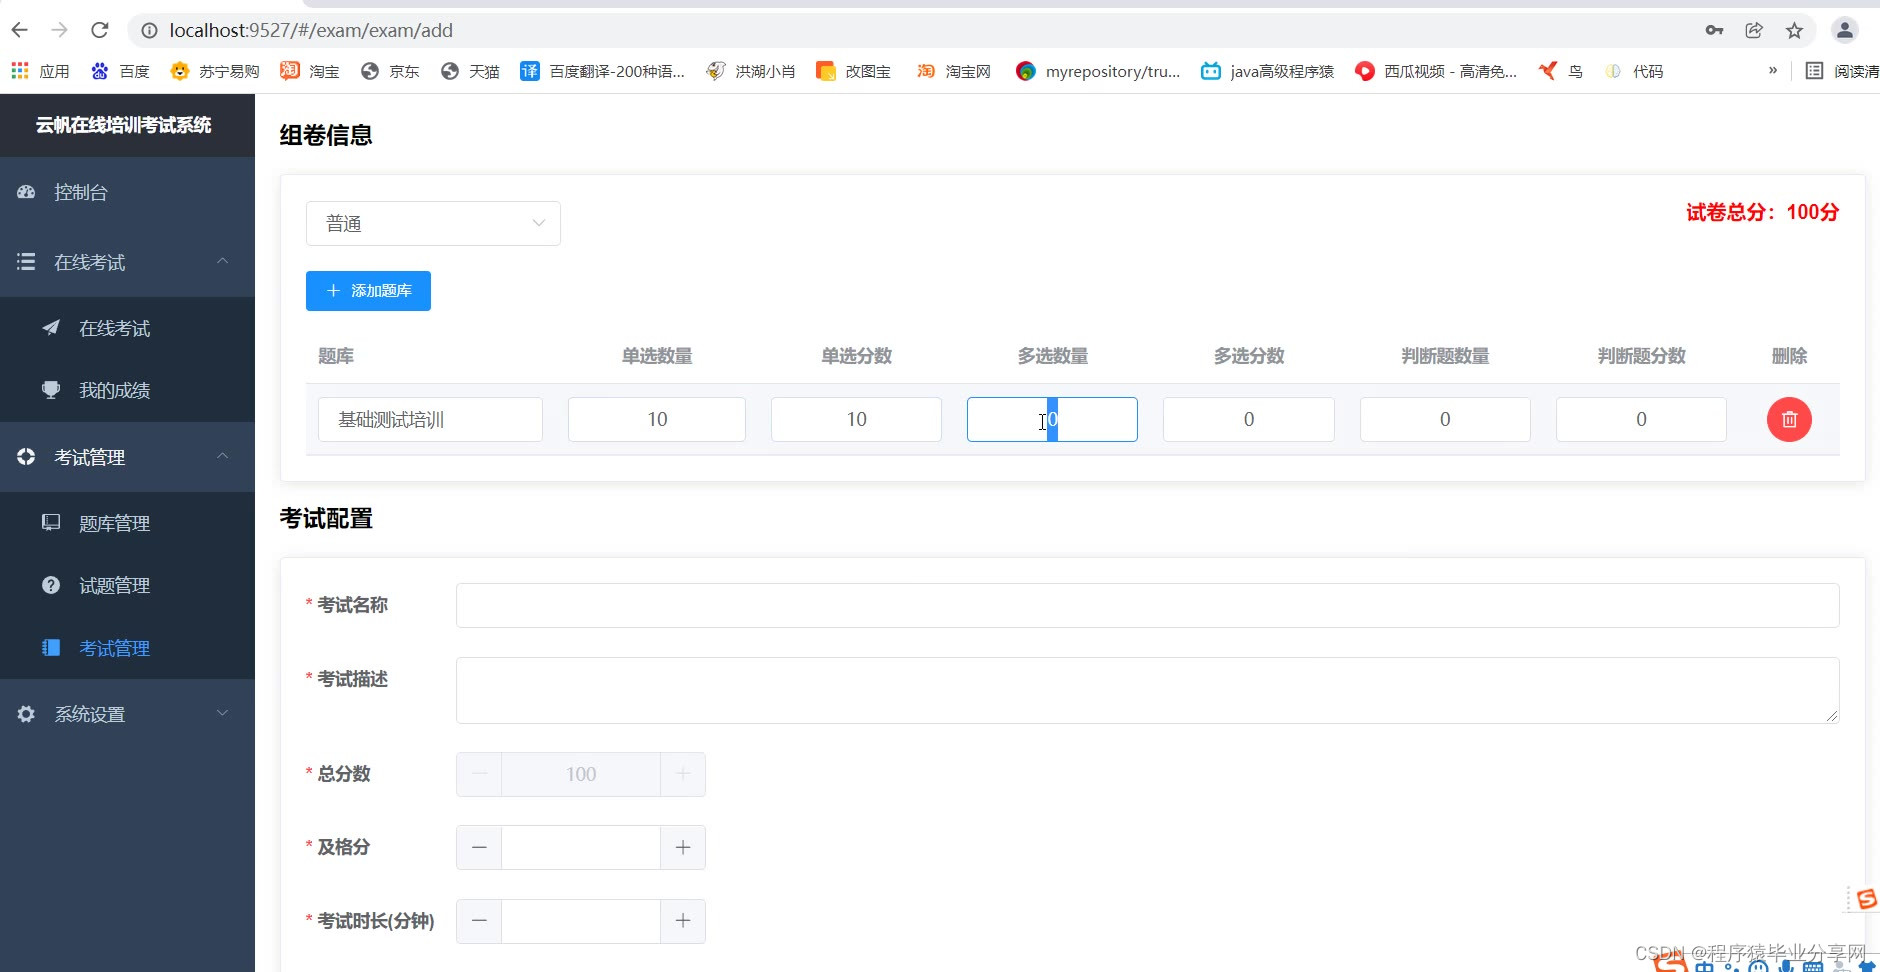
Task: Click the browser back arrow
Action: (20, 30)
